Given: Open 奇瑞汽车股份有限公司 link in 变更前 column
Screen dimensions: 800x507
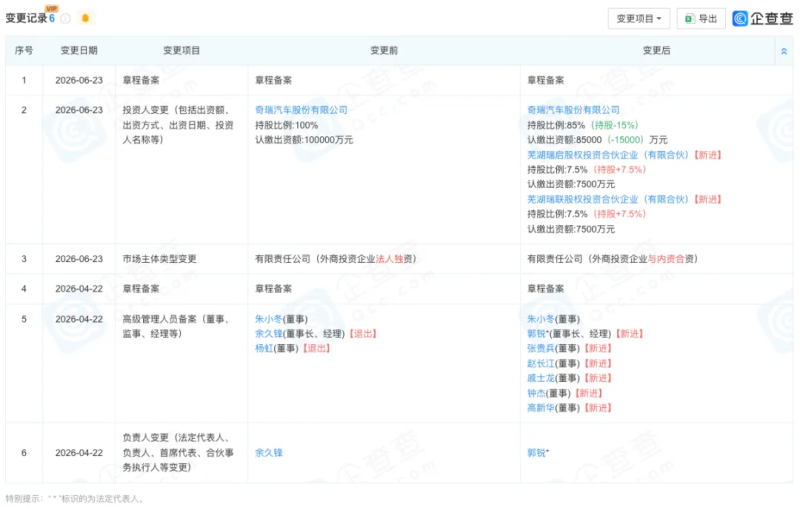Looking at the screenshot, I should tap(301, 110).
